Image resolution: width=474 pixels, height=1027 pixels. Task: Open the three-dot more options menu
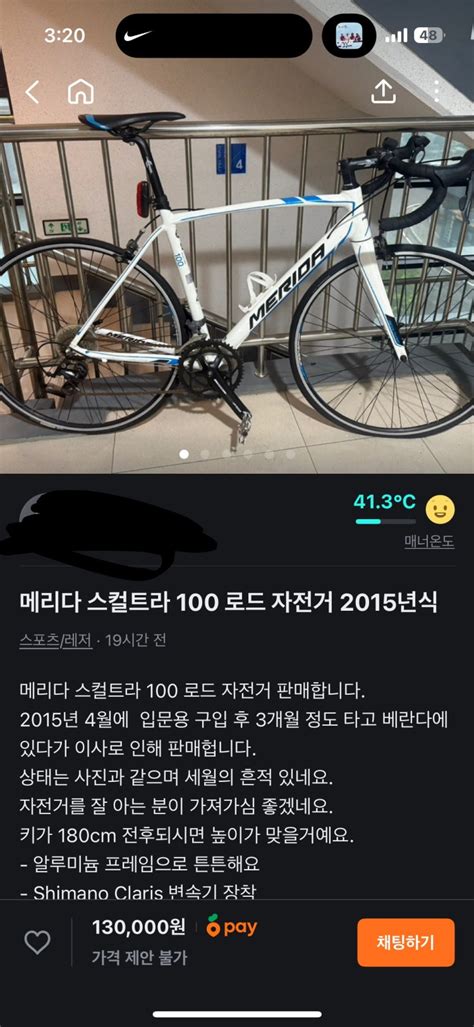pos(437,92)
